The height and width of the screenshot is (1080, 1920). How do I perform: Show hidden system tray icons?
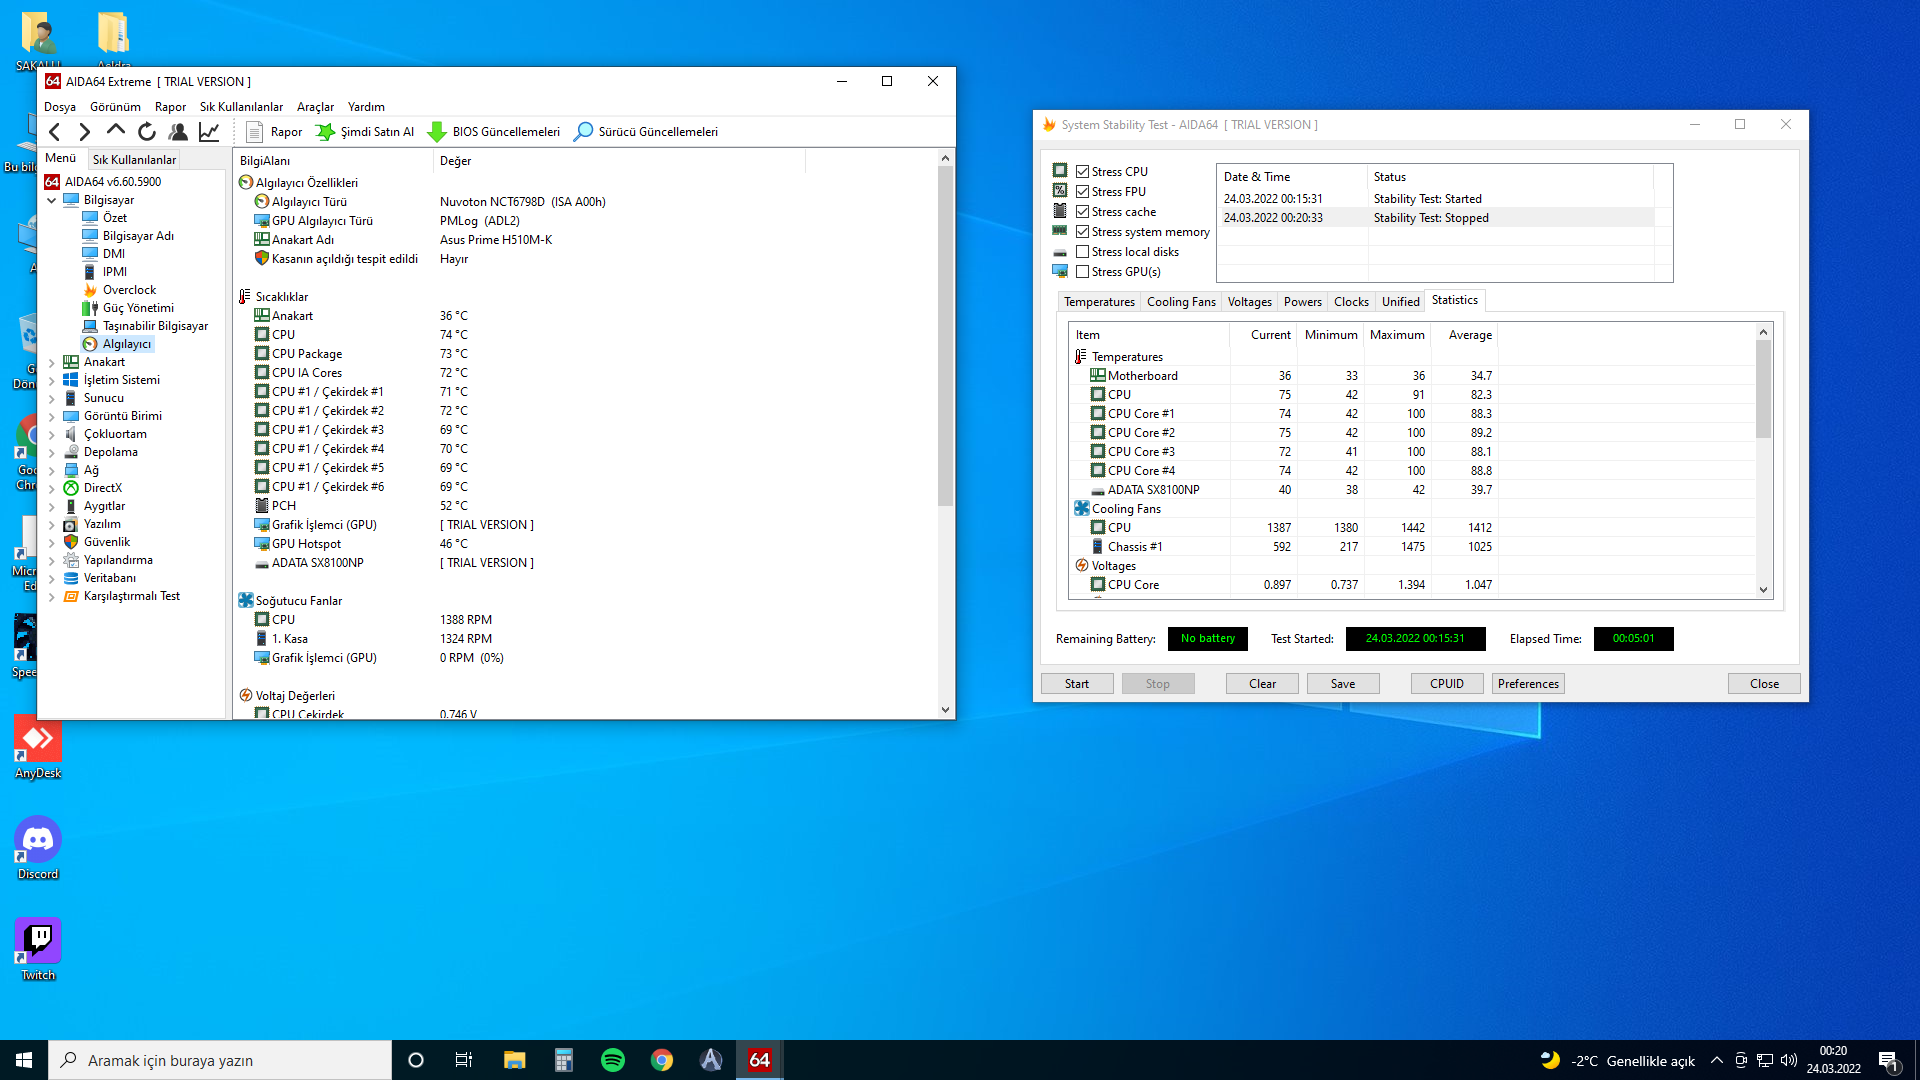tap(1717, 1061)
